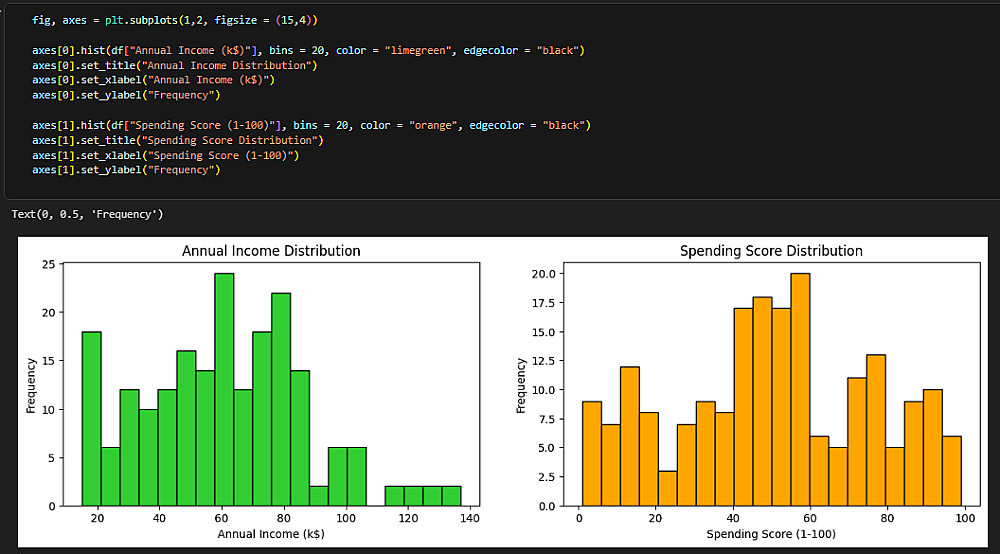Click the 20.0 tick on spending y-axis

coord(555,273)
